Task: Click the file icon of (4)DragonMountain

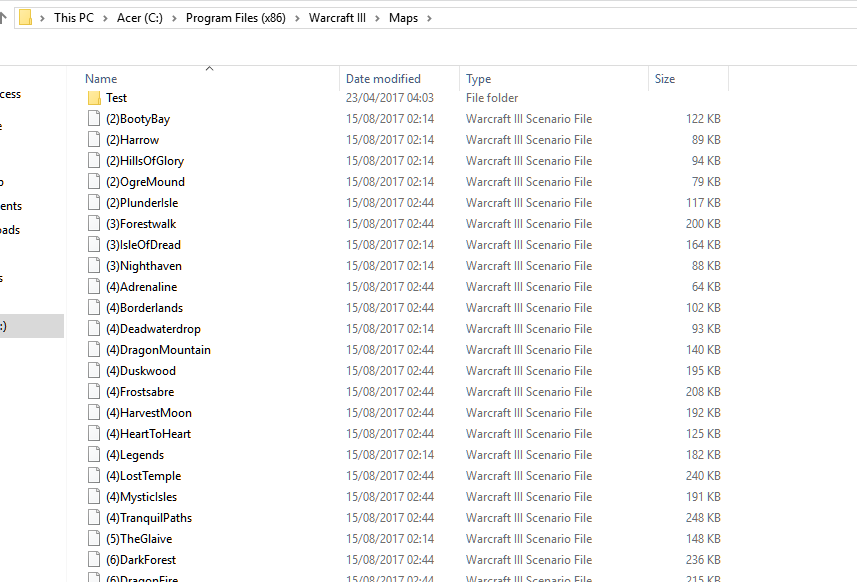Action: [94, 350]
